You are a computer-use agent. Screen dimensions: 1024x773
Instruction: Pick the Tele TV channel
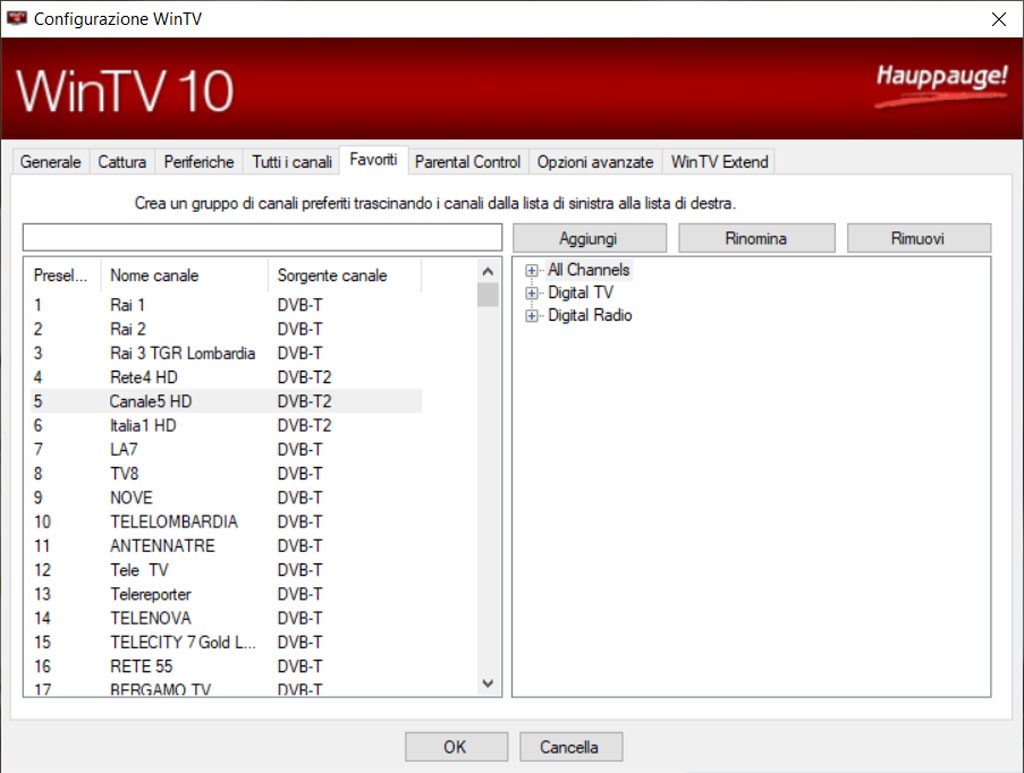click(226, 571)
